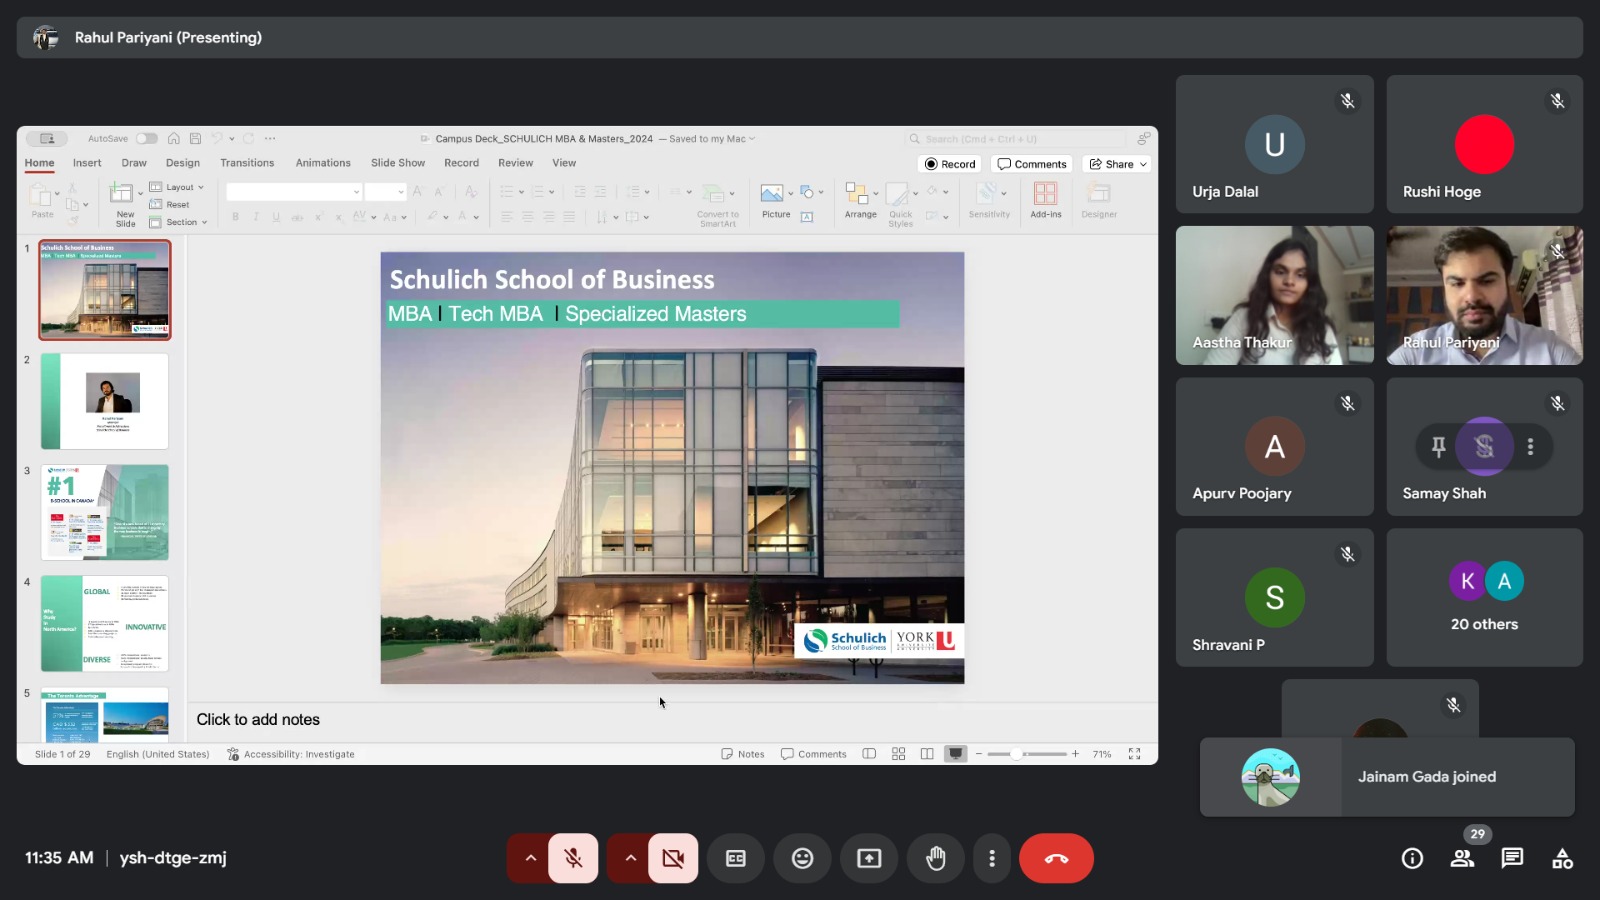Click Accessibility: Investigate in status bar

point(290,754)
